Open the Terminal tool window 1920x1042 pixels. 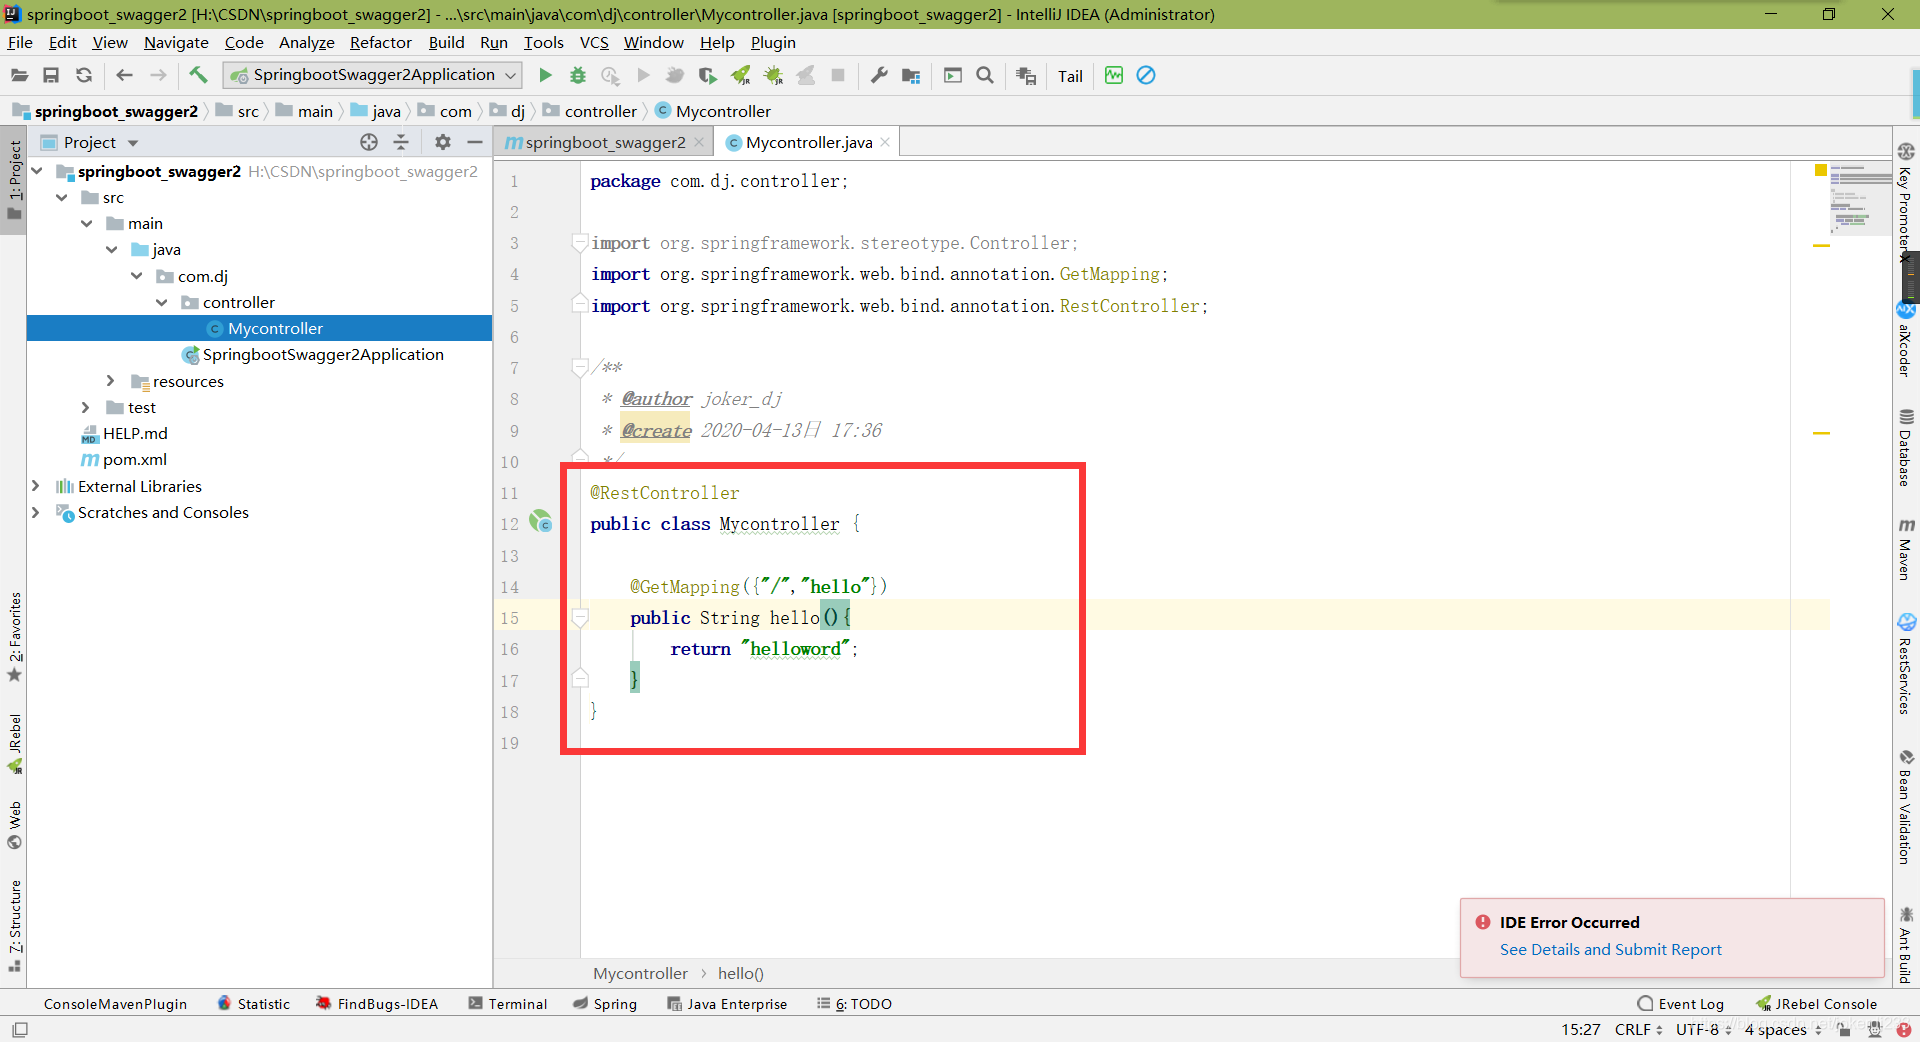508,1004
